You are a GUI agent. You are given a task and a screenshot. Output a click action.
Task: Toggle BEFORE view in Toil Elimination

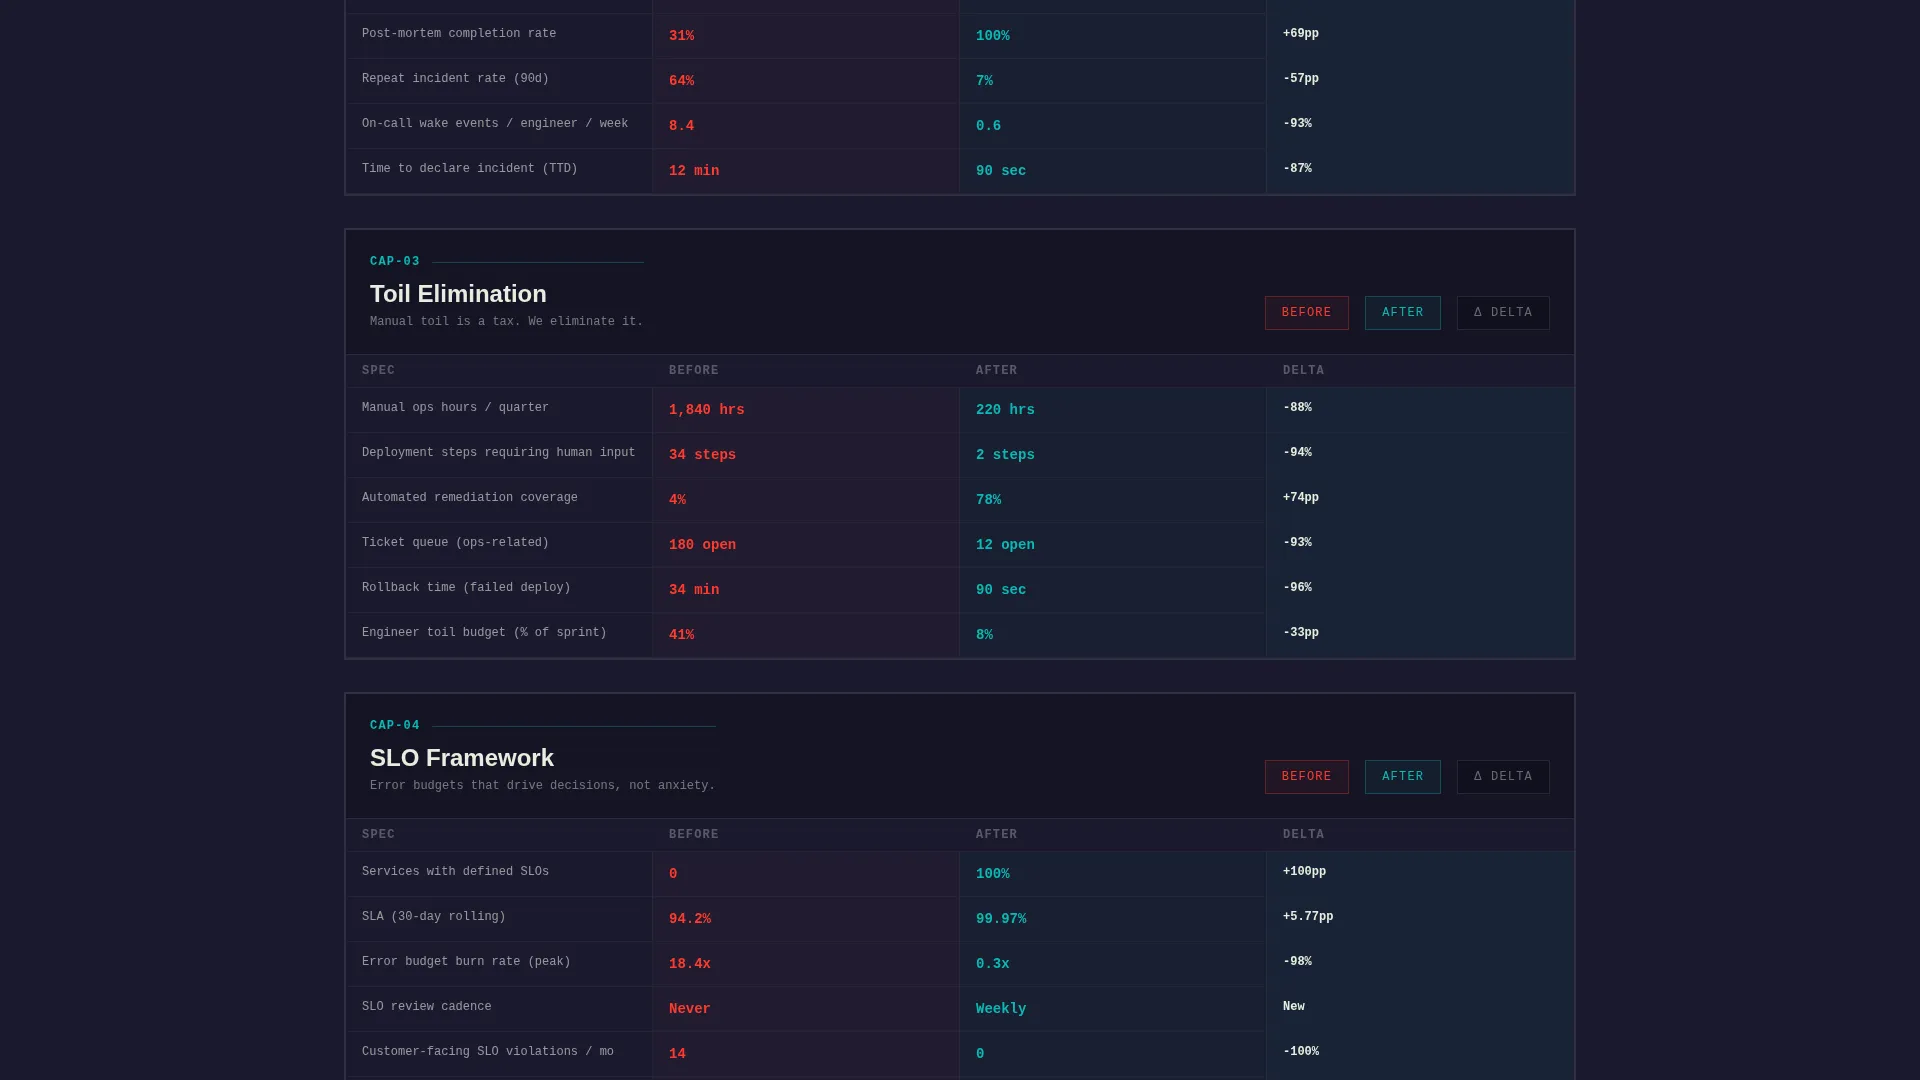coord(1306,313)
